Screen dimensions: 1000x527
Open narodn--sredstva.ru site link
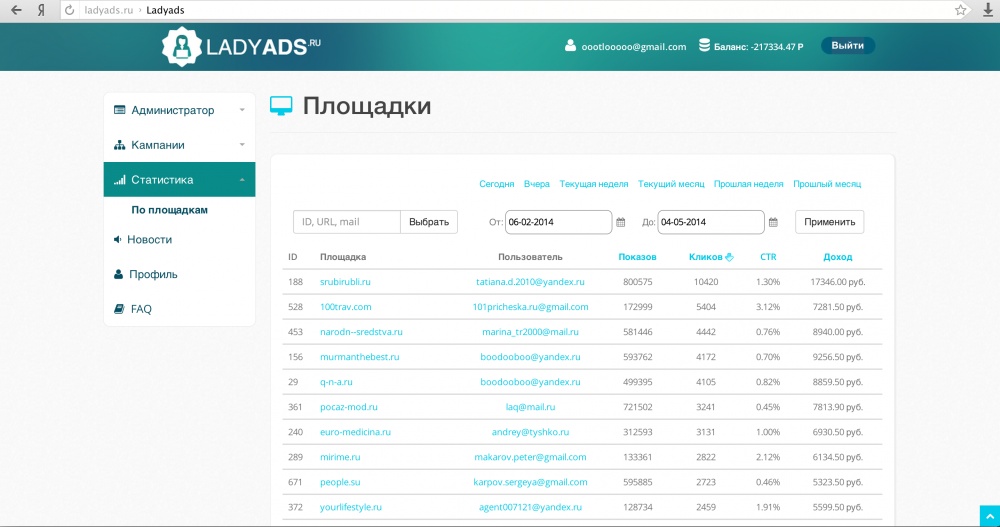(x=361, y=332)
